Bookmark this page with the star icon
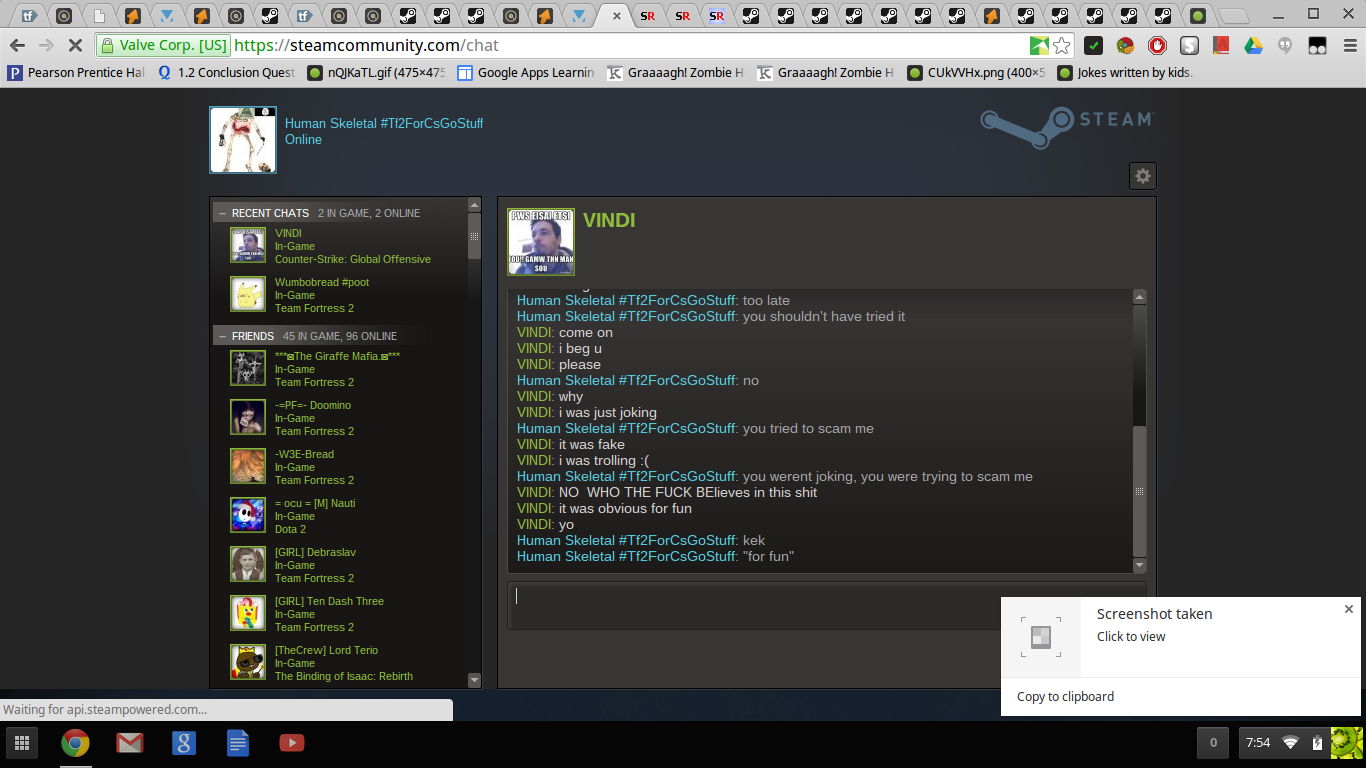The width and height of the screenshot is (1366, 768). 1062,46
